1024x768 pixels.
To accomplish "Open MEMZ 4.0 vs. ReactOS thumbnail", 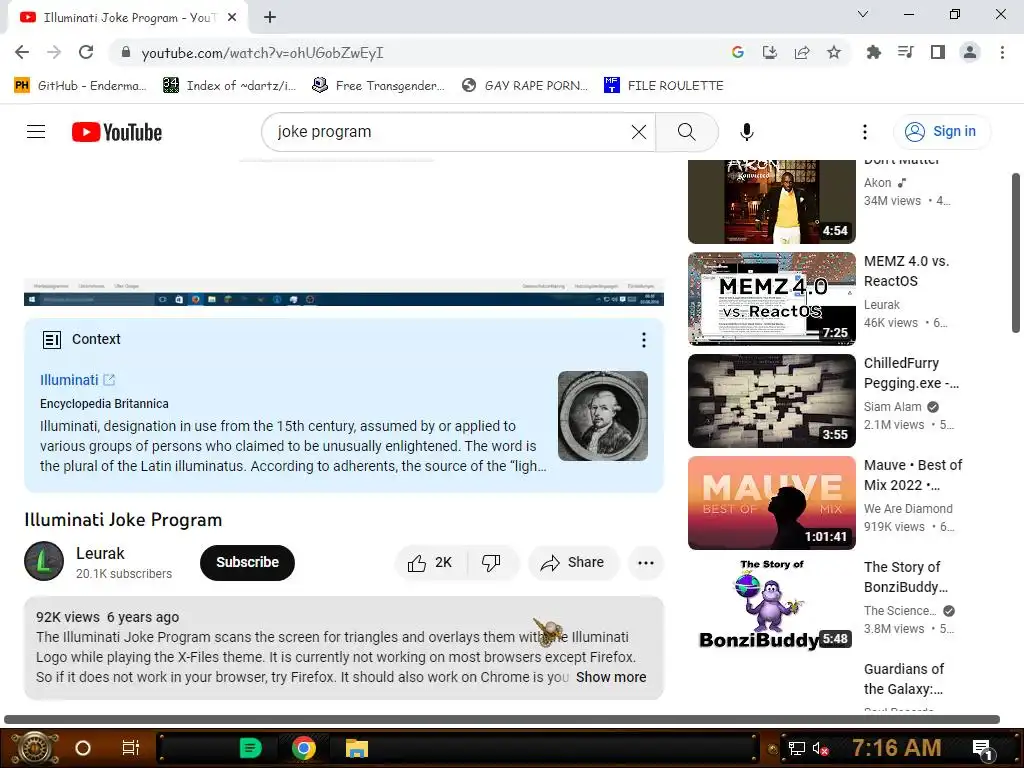I will [x=771, y=298].
